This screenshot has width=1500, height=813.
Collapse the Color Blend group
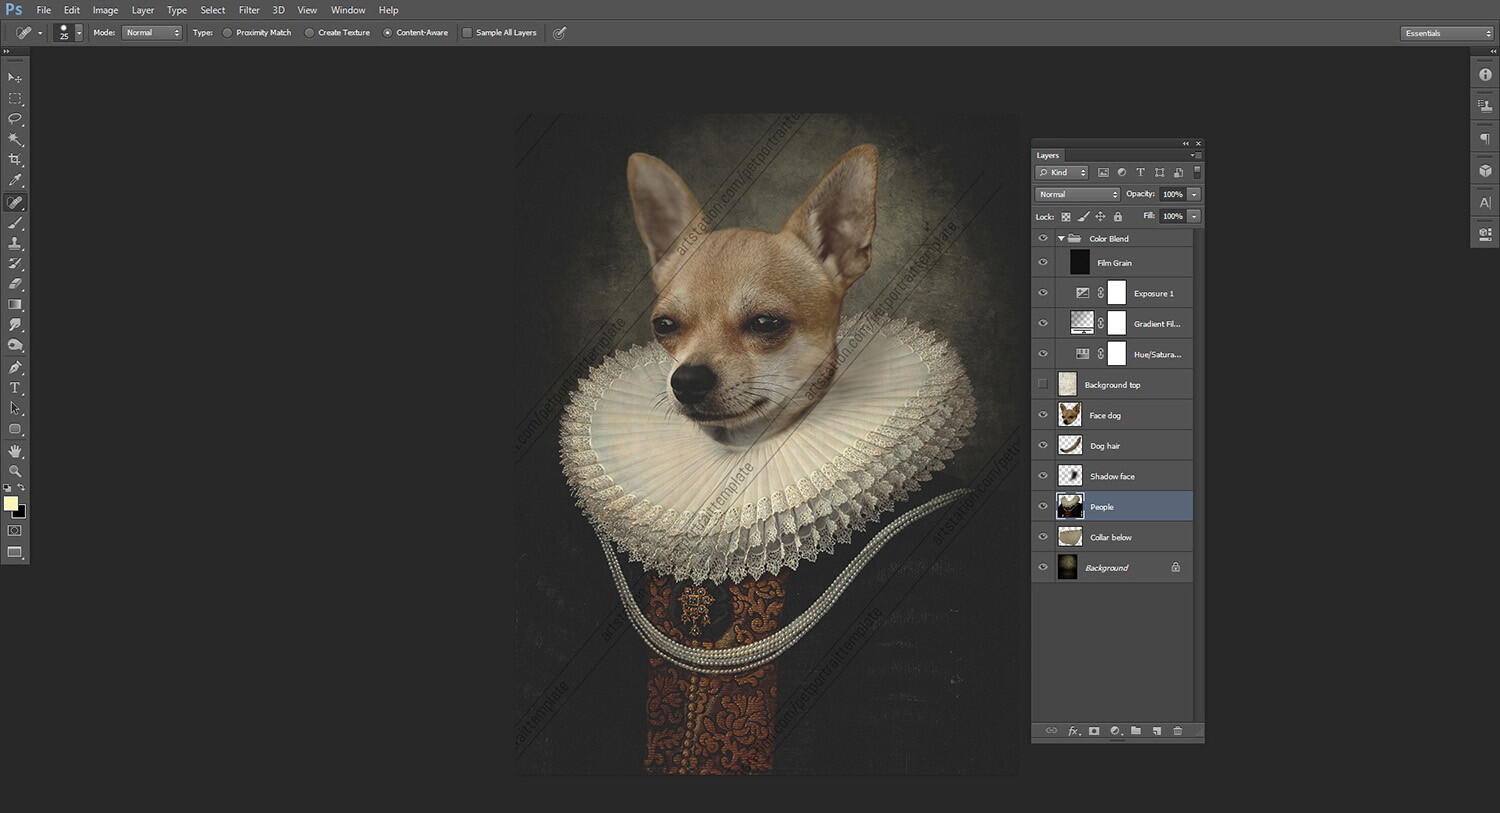pyautogui.click(x=1060, y=238)
